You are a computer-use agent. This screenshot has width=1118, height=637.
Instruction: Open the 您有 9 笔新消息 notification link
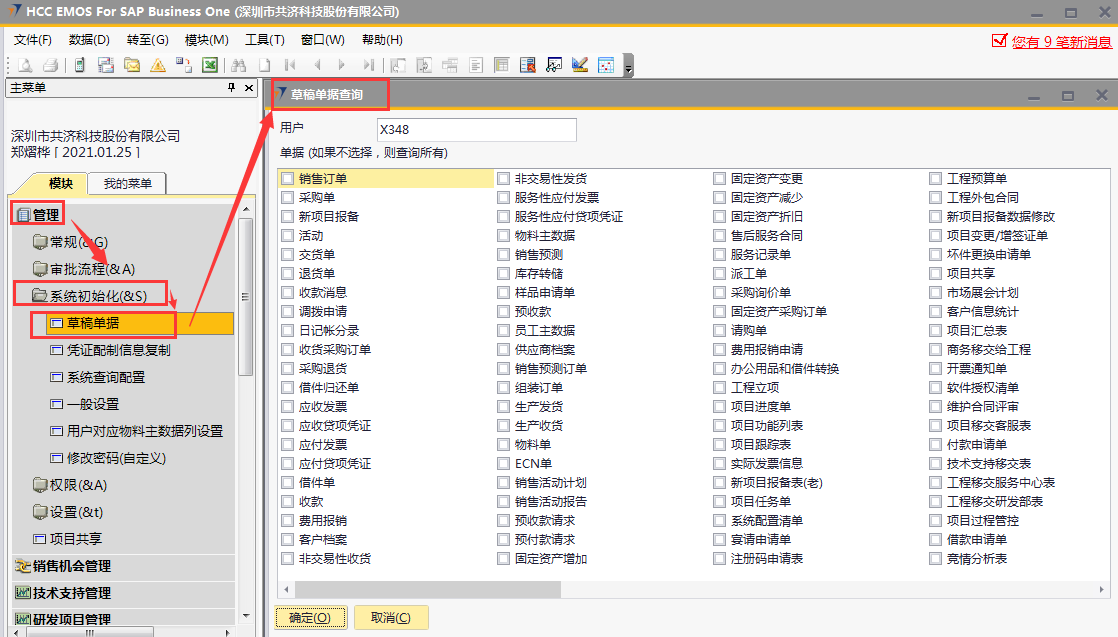point(1061,42)
